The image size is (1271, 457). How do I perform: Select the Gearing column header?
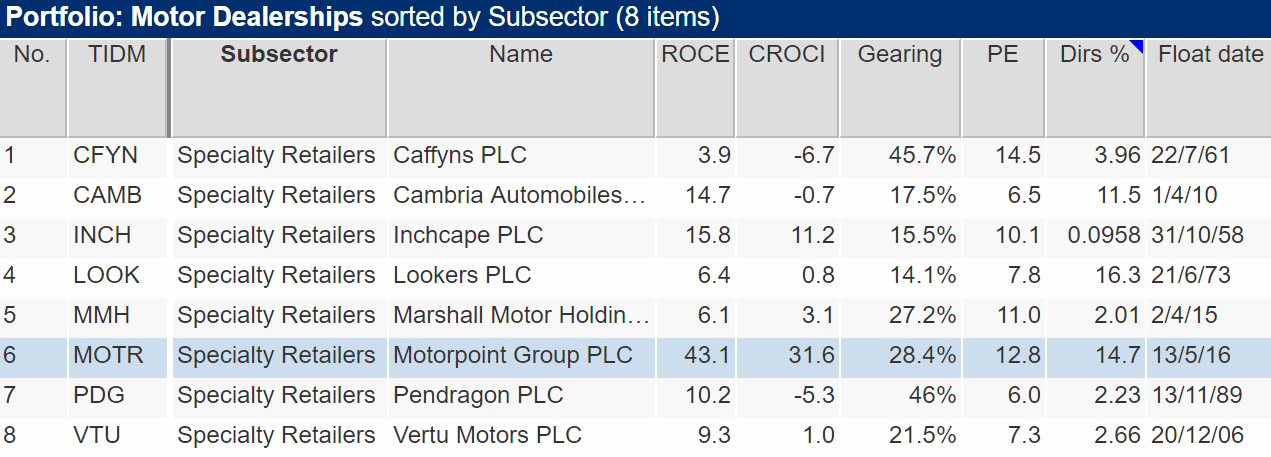click(x=900, y=87)
